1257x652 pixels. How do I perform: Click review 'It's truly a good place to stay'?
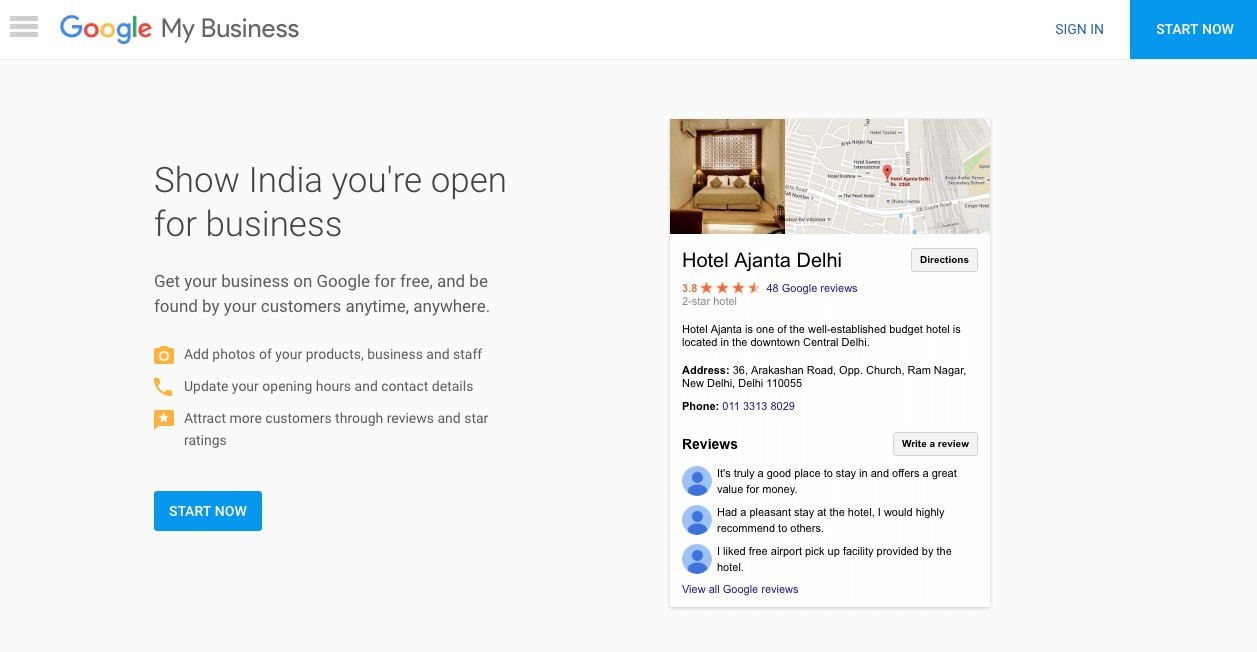coord(837,481)
